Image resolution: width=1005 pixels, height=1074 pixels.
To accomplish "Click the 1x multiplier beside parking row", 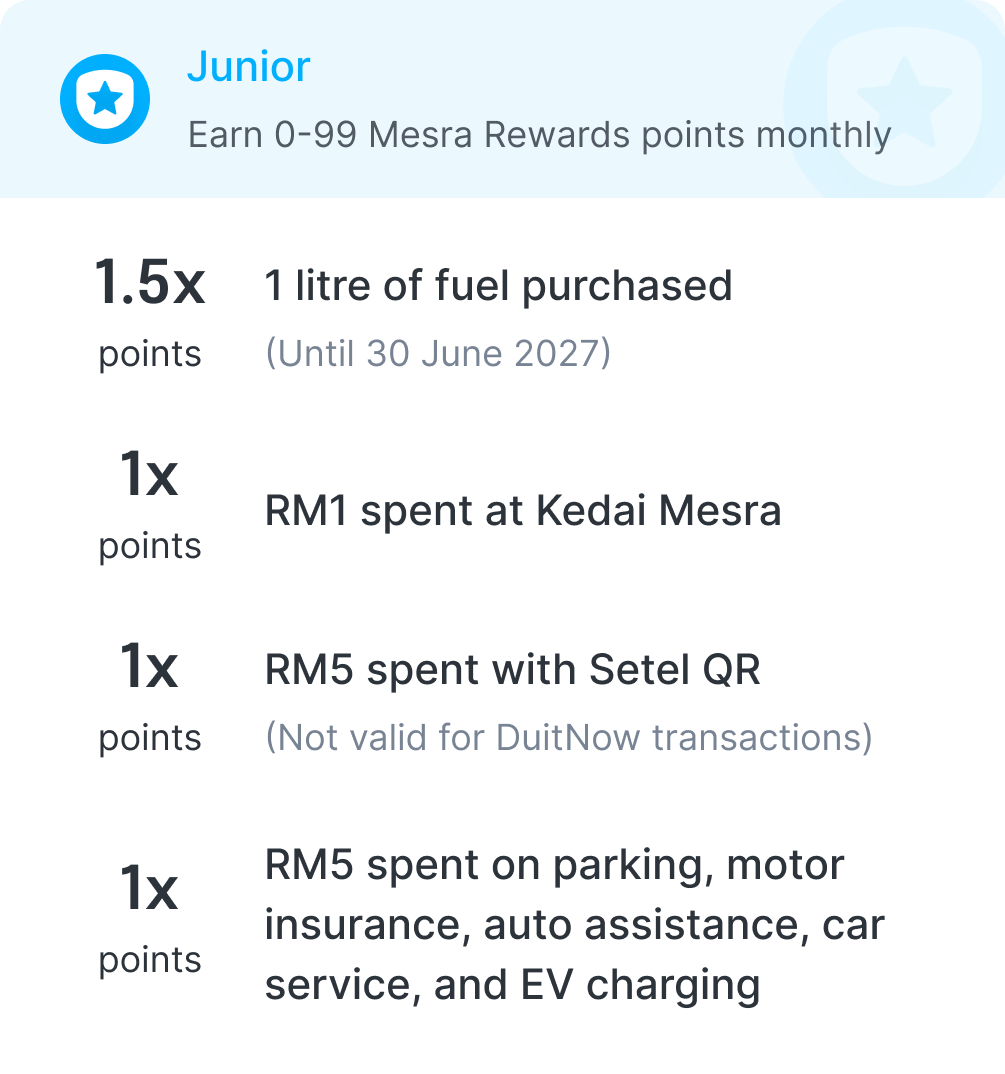I will tap(149, 888).
